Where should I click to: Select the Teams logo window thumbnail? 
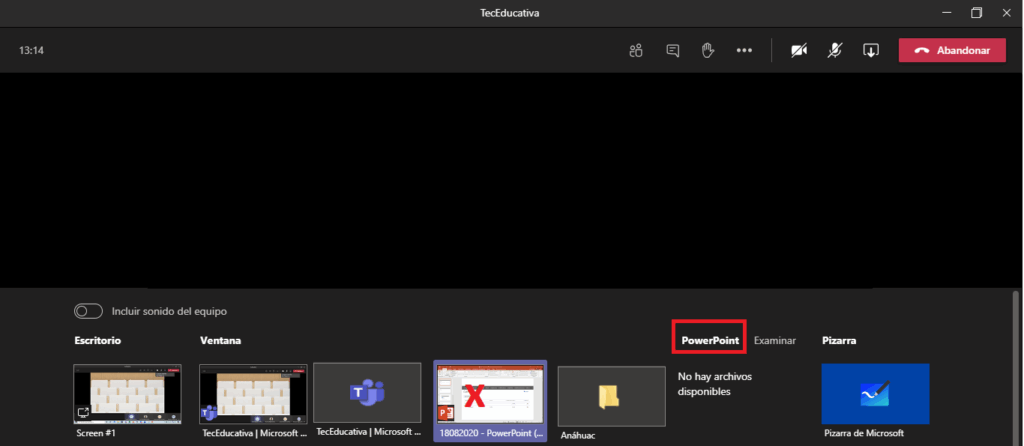[x=367, y=394]
